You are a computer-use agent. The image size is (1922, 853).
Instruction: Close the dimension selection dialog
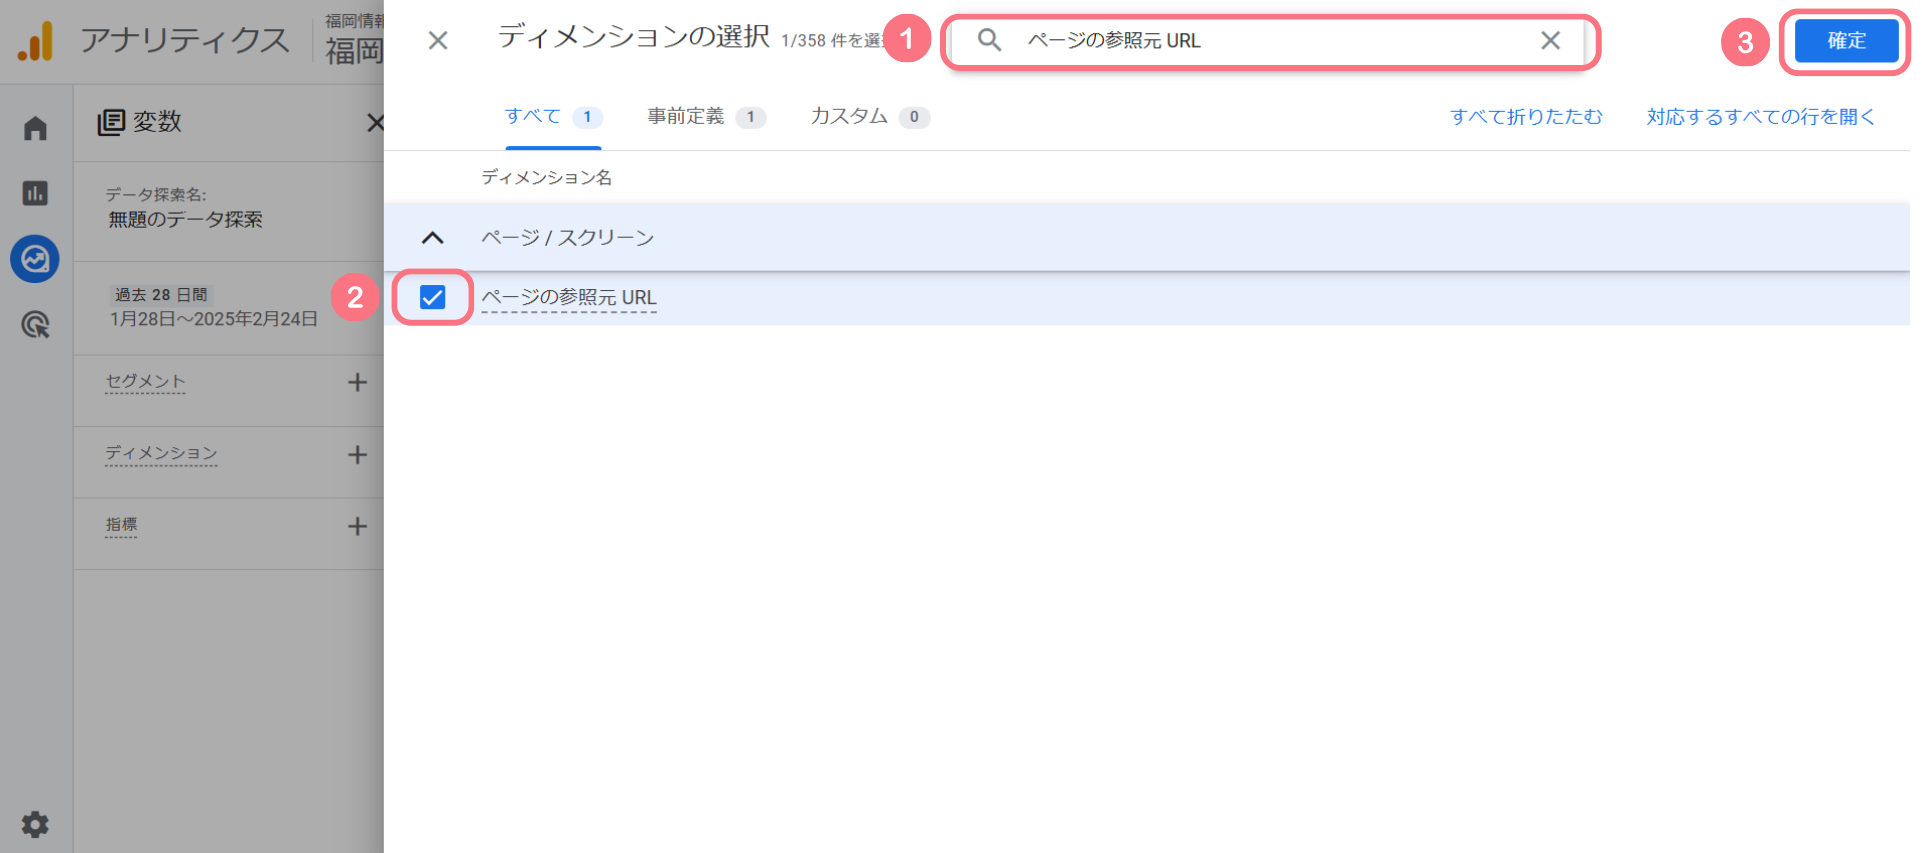click(438, 41)
